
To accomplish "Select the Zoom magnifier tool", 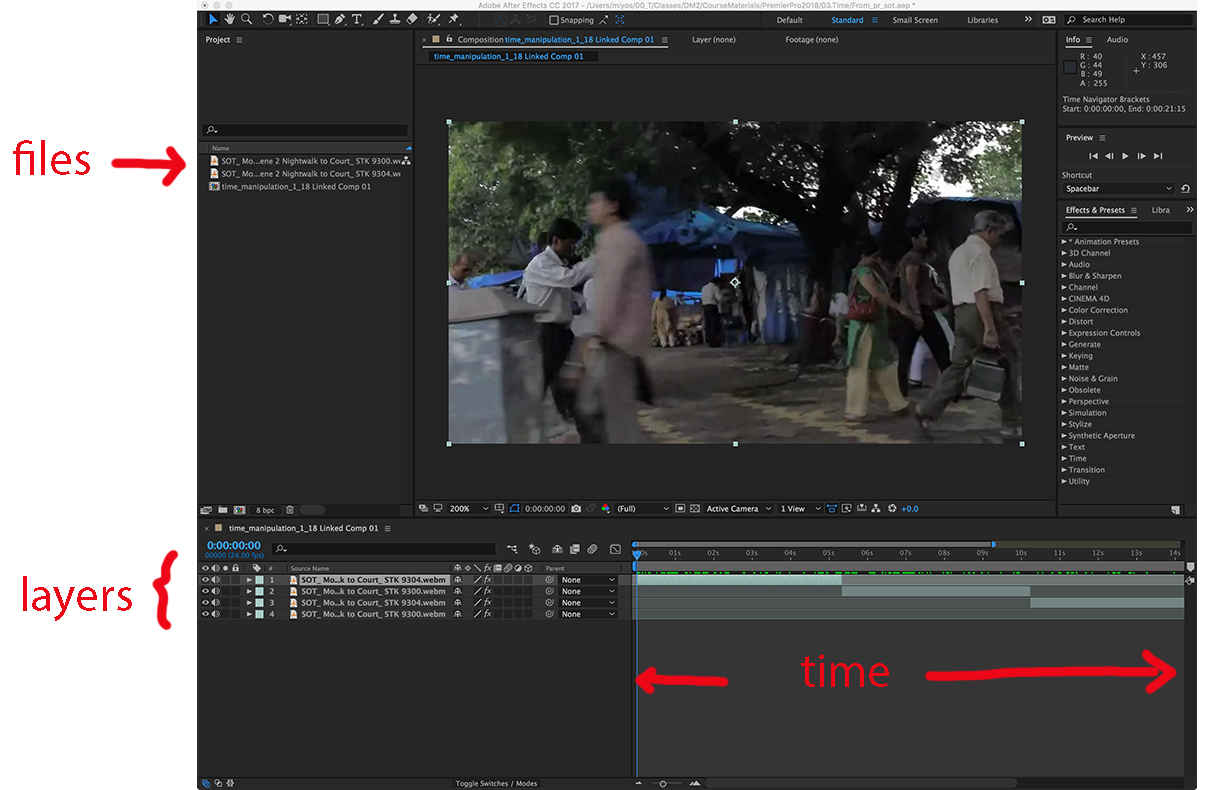I will click(x=246, y=19).
